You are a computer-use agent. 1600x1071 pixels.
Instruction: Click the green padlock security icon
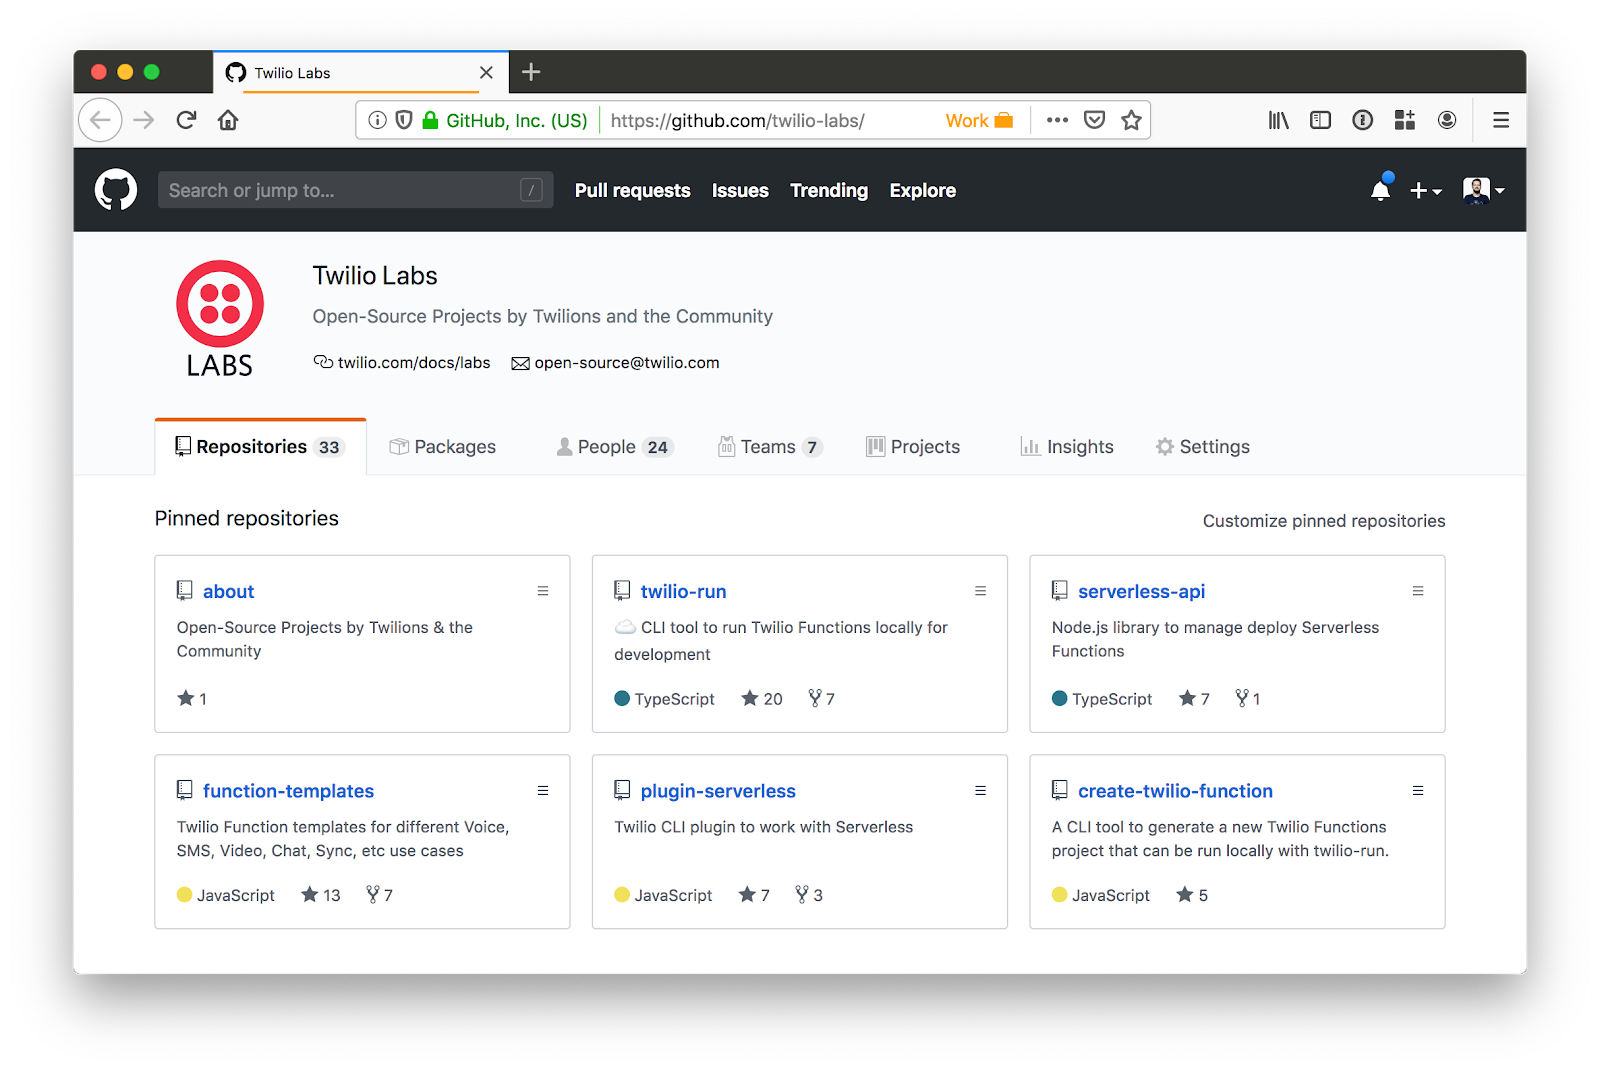coord(430,120)
